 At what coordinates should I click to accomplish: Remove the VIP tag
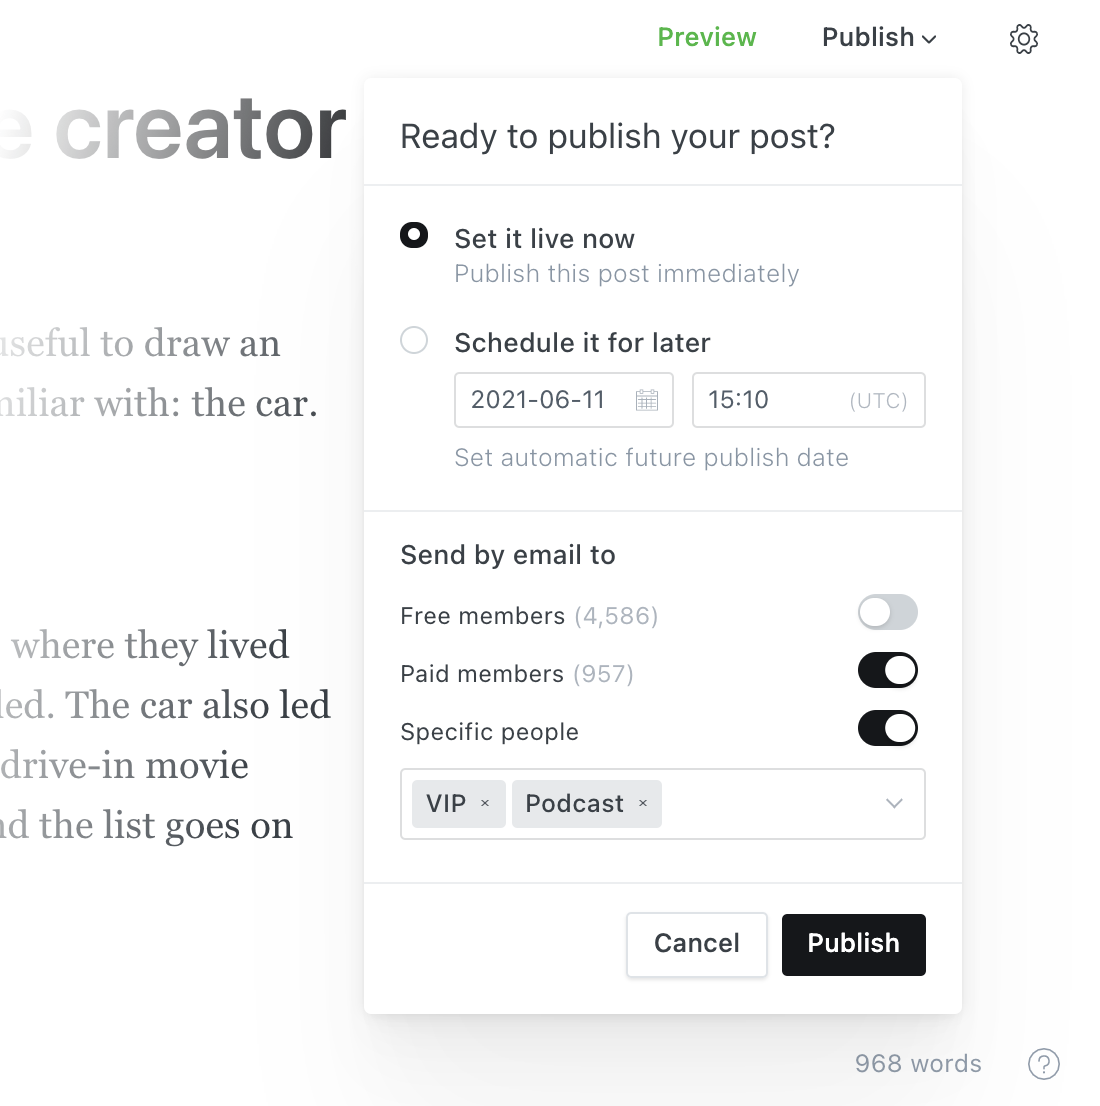tap(485, 803)
